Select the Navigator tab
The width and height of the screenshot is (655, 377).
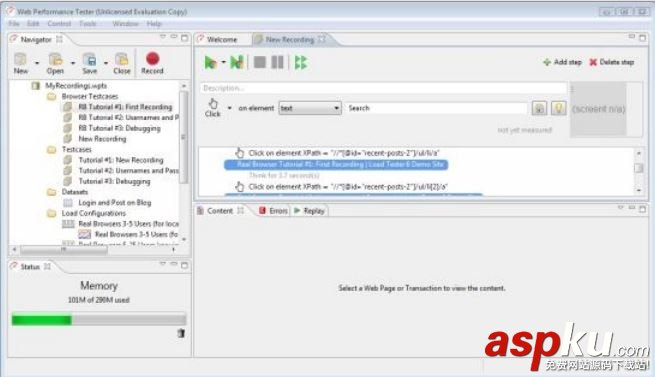[36, 39]
